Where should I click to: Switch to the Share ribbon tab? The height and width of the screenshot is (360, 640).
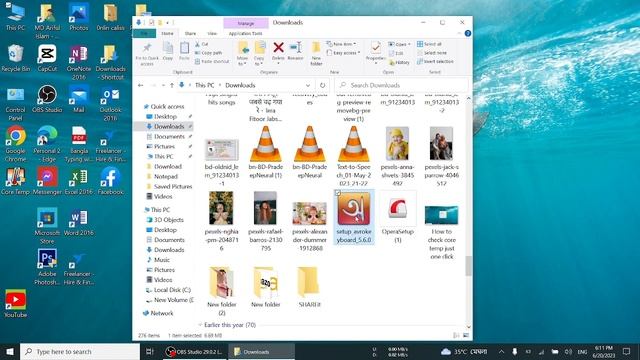(190, 33)
